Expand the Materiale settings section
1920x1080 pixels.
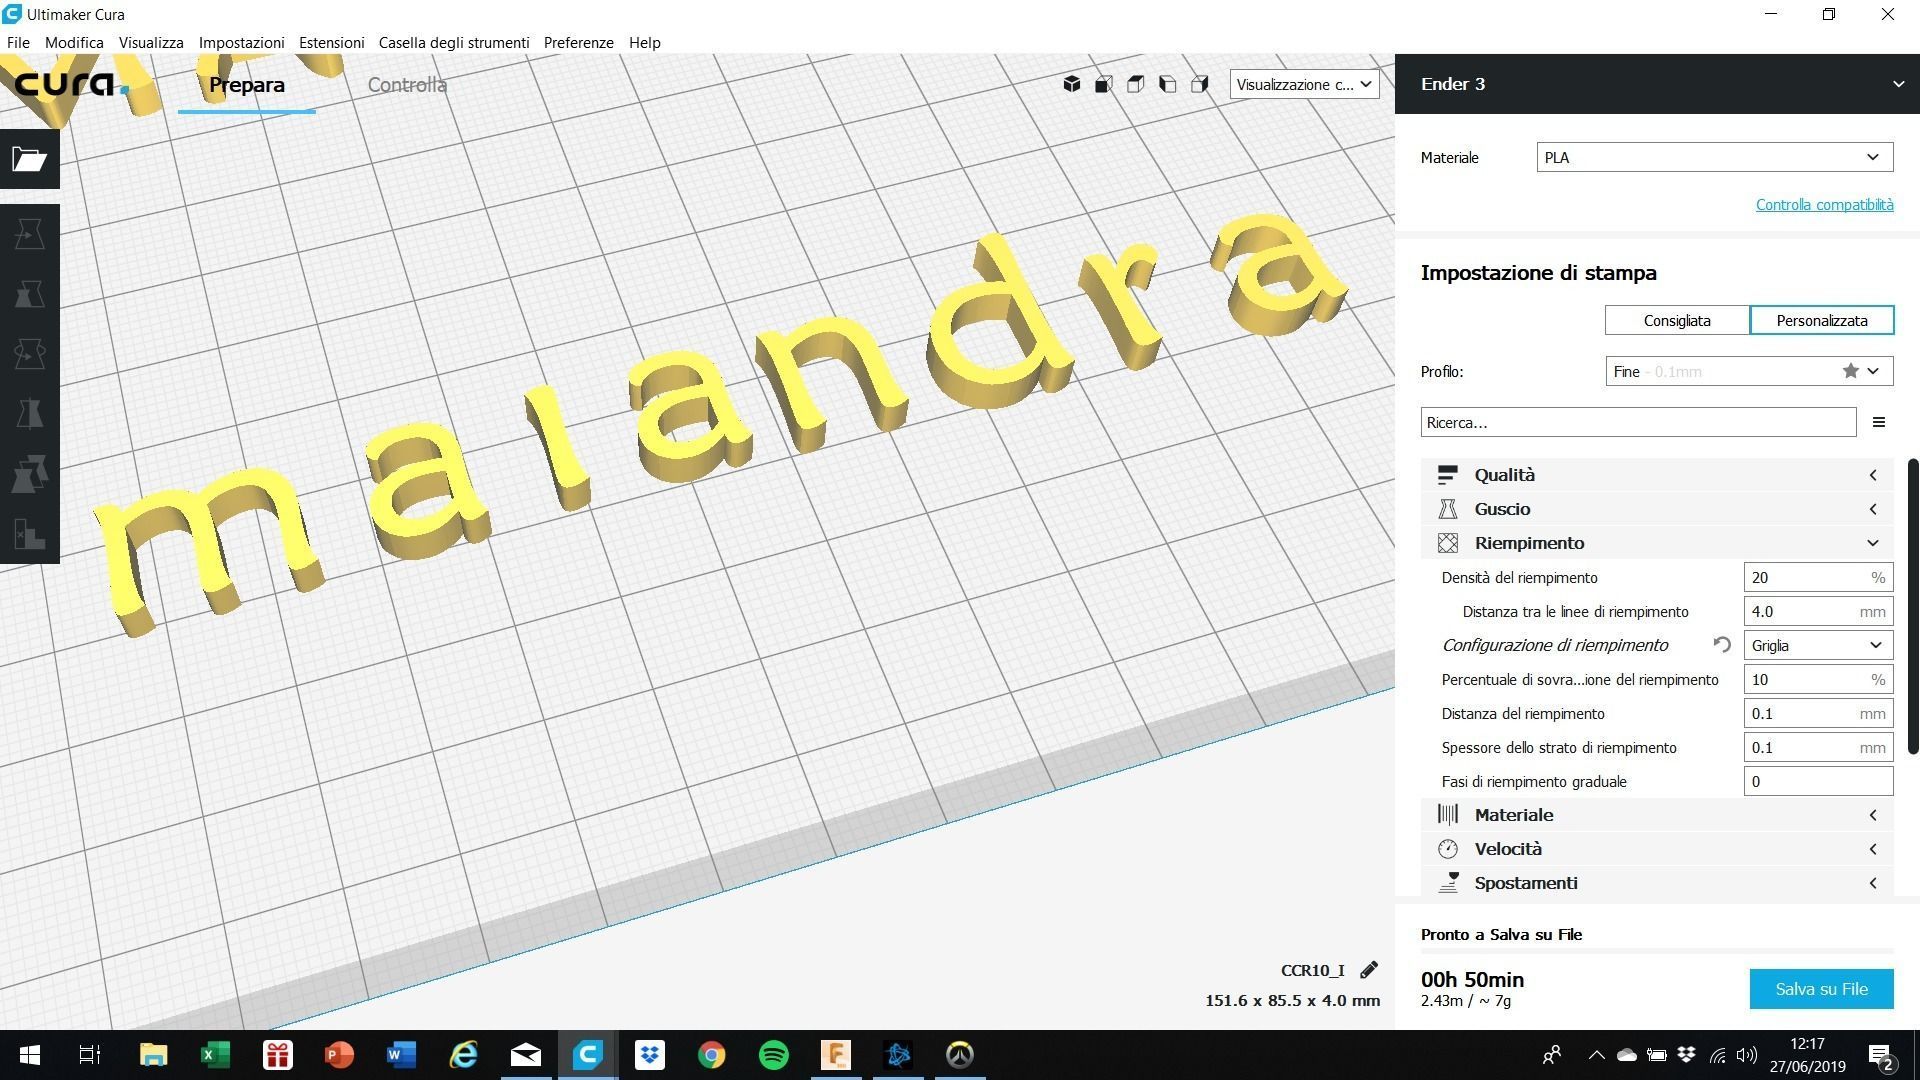point(1657,815)
